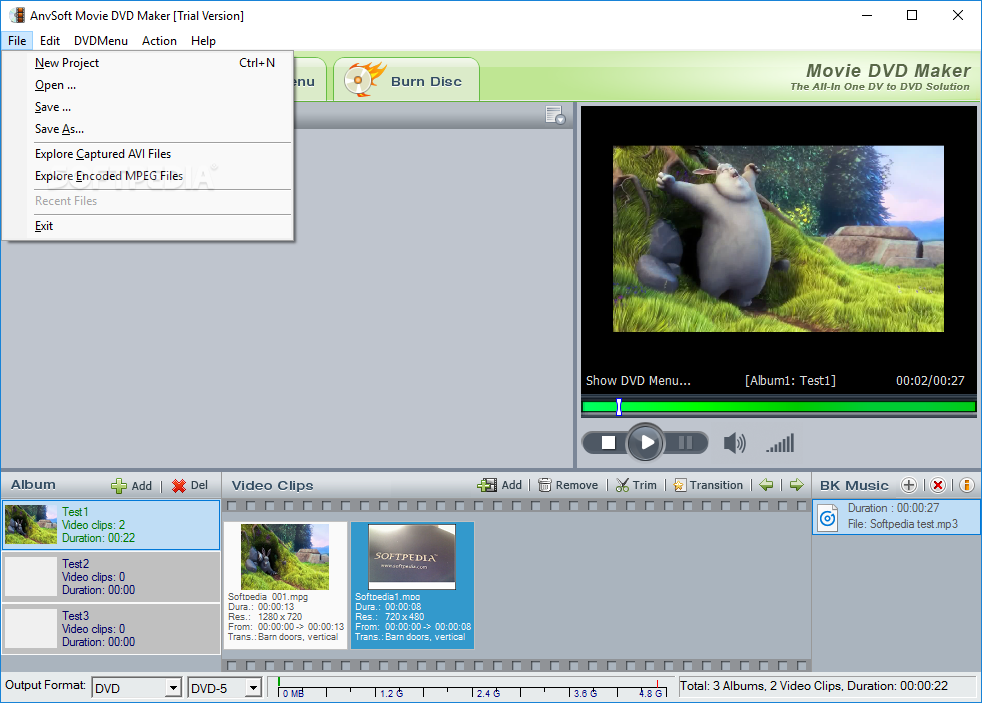Screen dimensions: 982x703
Task: Click the Total albums status text
Action: 814,686
